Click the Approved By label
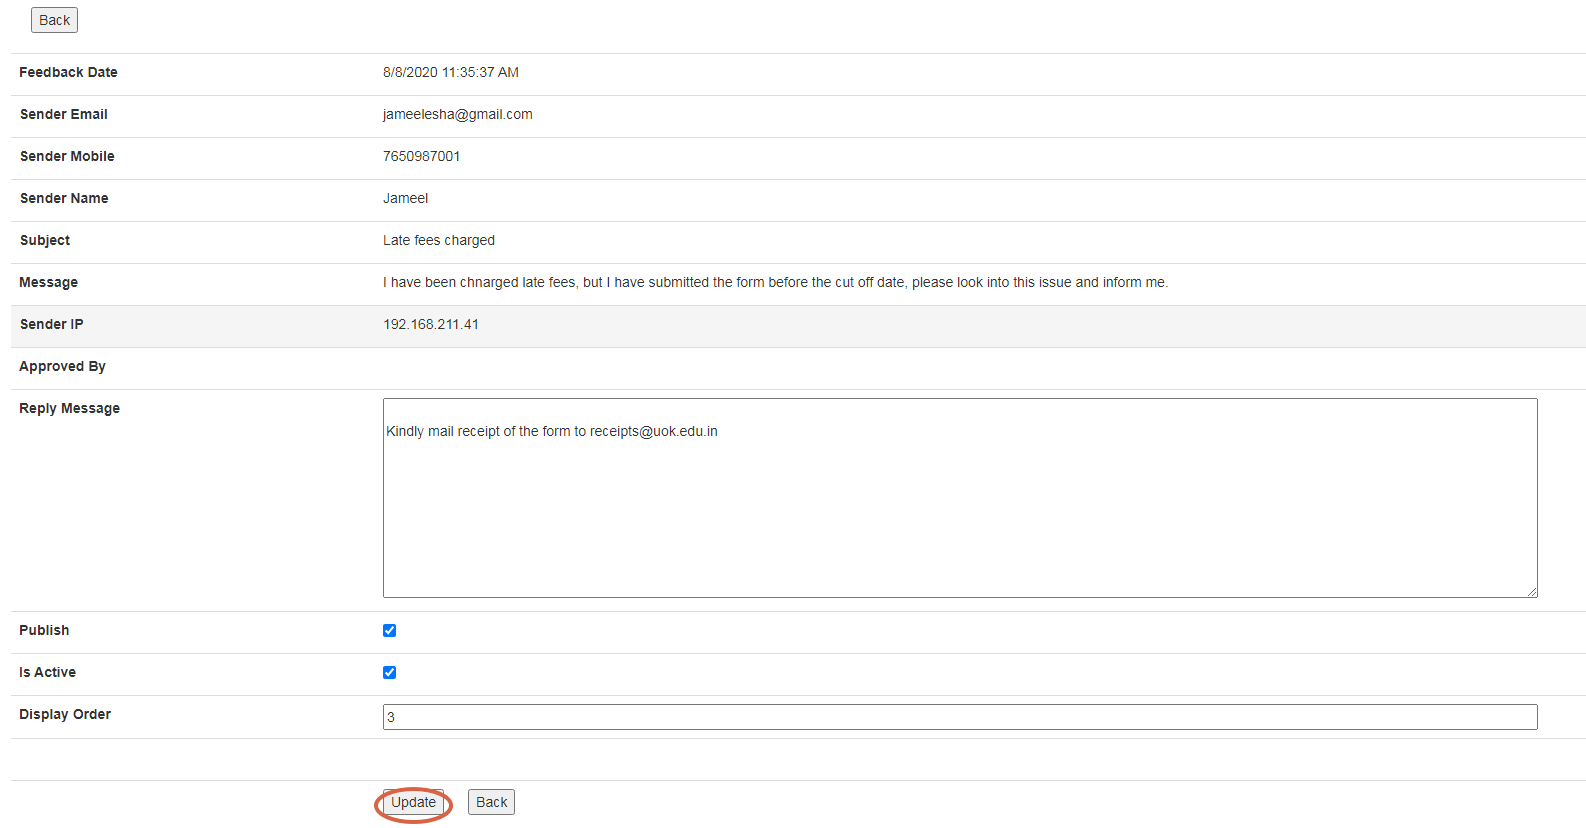1586x828 pixels. (x=62, y=366)
